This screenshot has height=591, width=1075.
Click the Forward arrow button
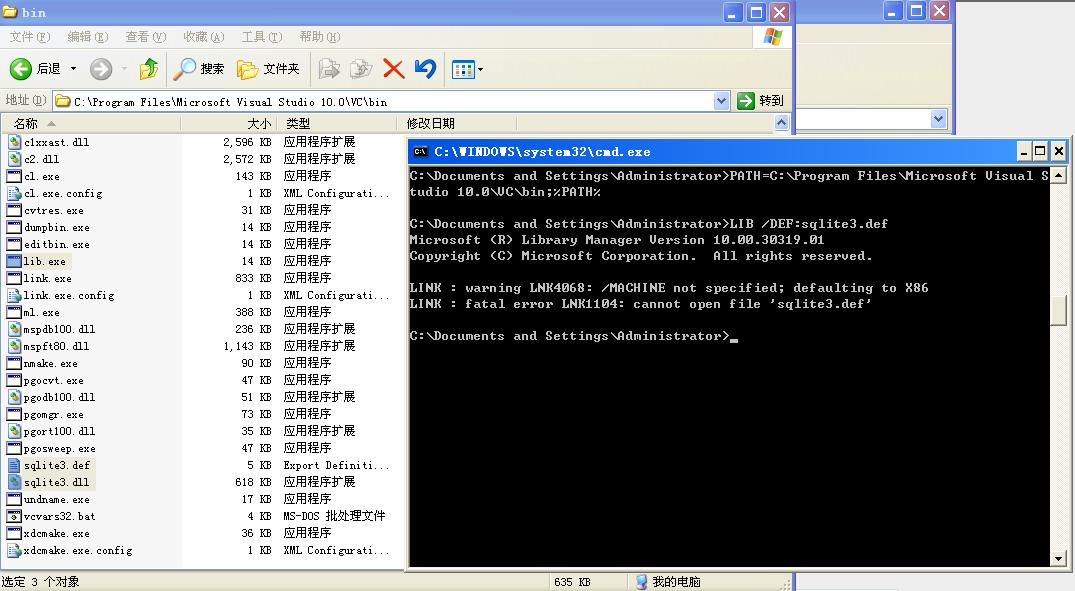pos(101,69)
